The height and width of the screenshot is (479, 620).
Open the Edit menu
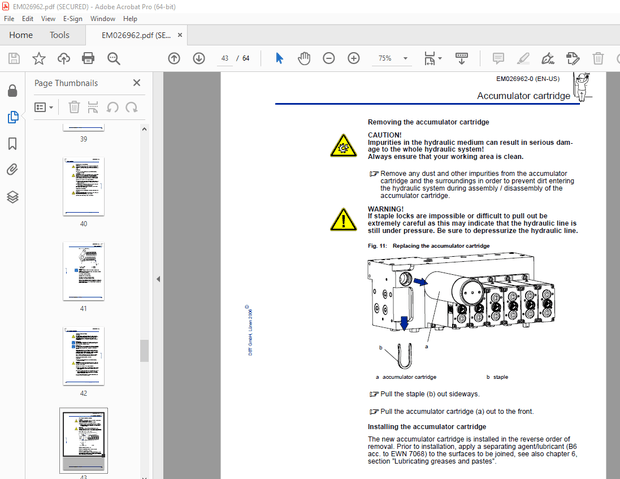pyautogui.click(x=27, y=19)
